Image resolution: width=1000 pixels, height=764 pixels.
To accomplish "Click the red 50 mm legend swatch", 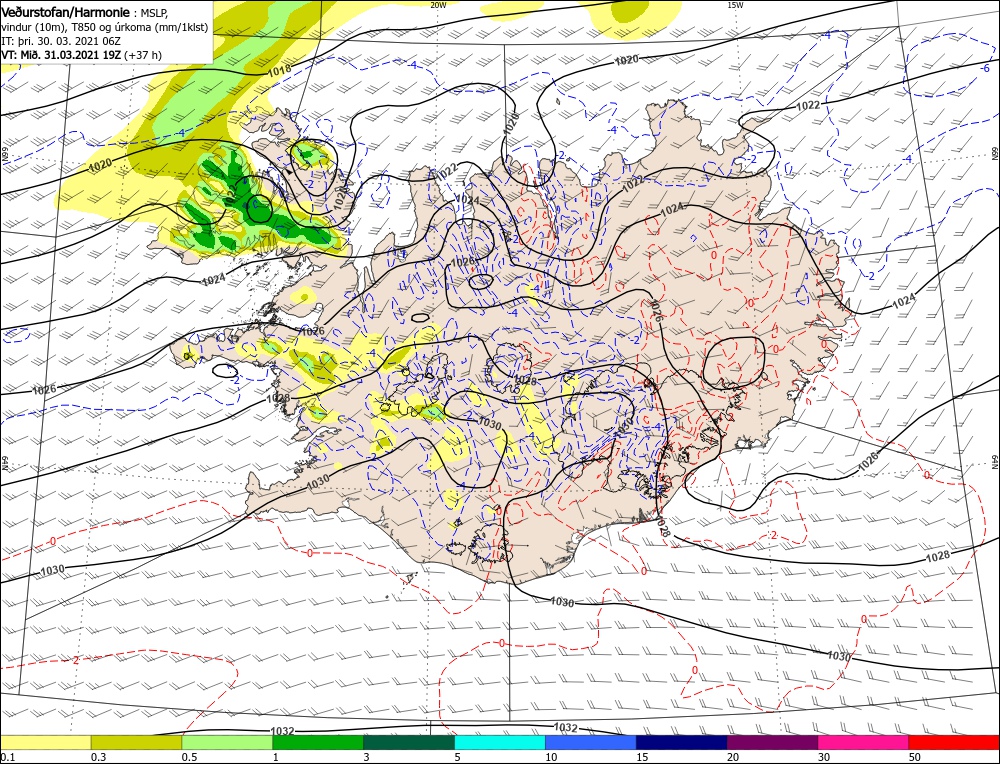I will 954,742.
